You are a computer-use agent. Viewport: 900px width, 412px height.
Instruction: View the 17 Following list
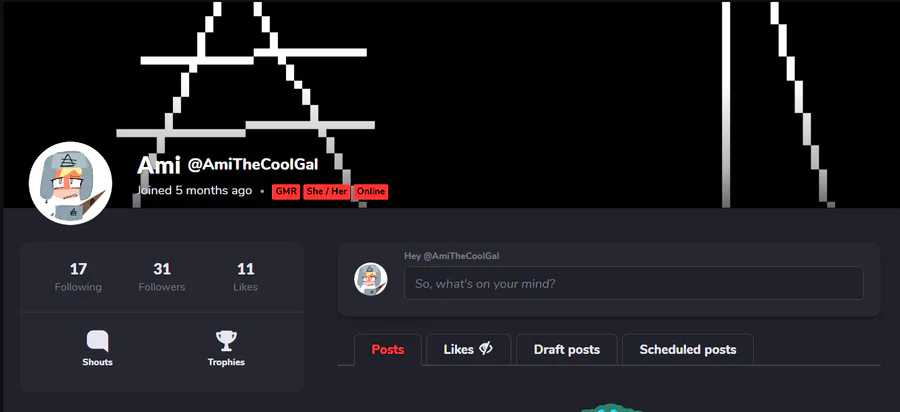coord(78,277)
